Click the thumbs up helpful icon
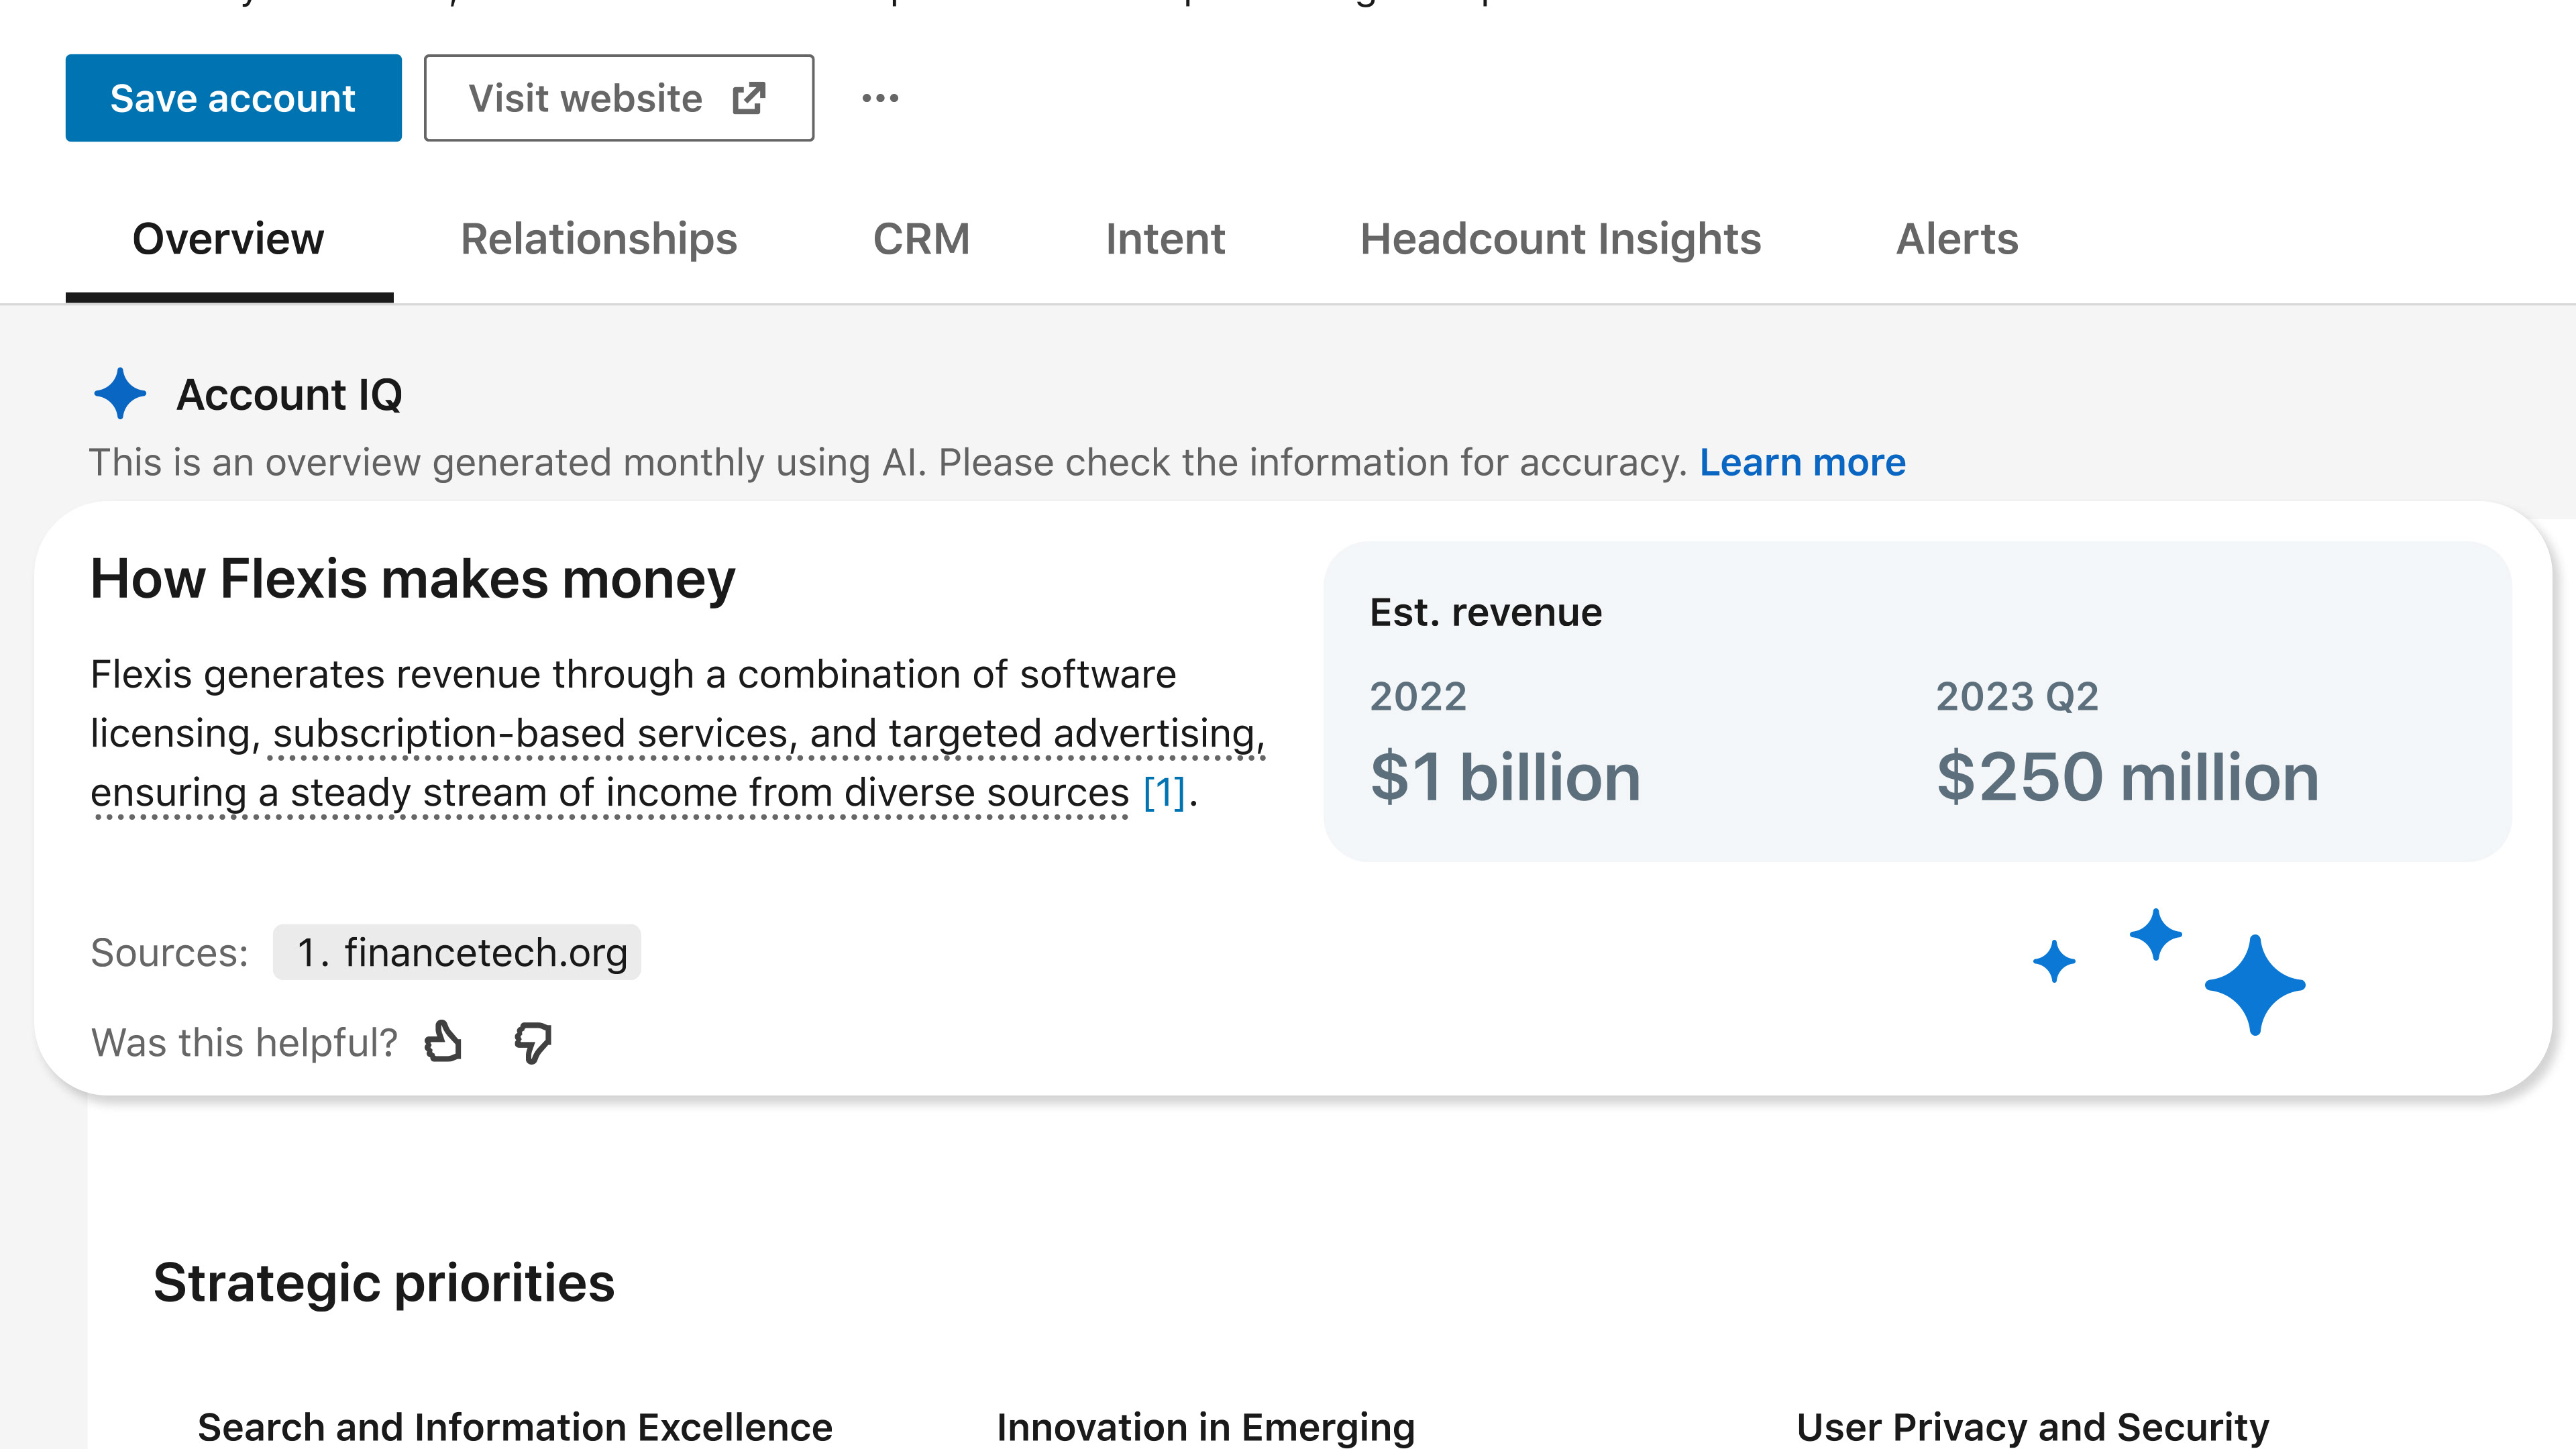Viewport: 2576px width, 1449px height. pos(443,1041)
